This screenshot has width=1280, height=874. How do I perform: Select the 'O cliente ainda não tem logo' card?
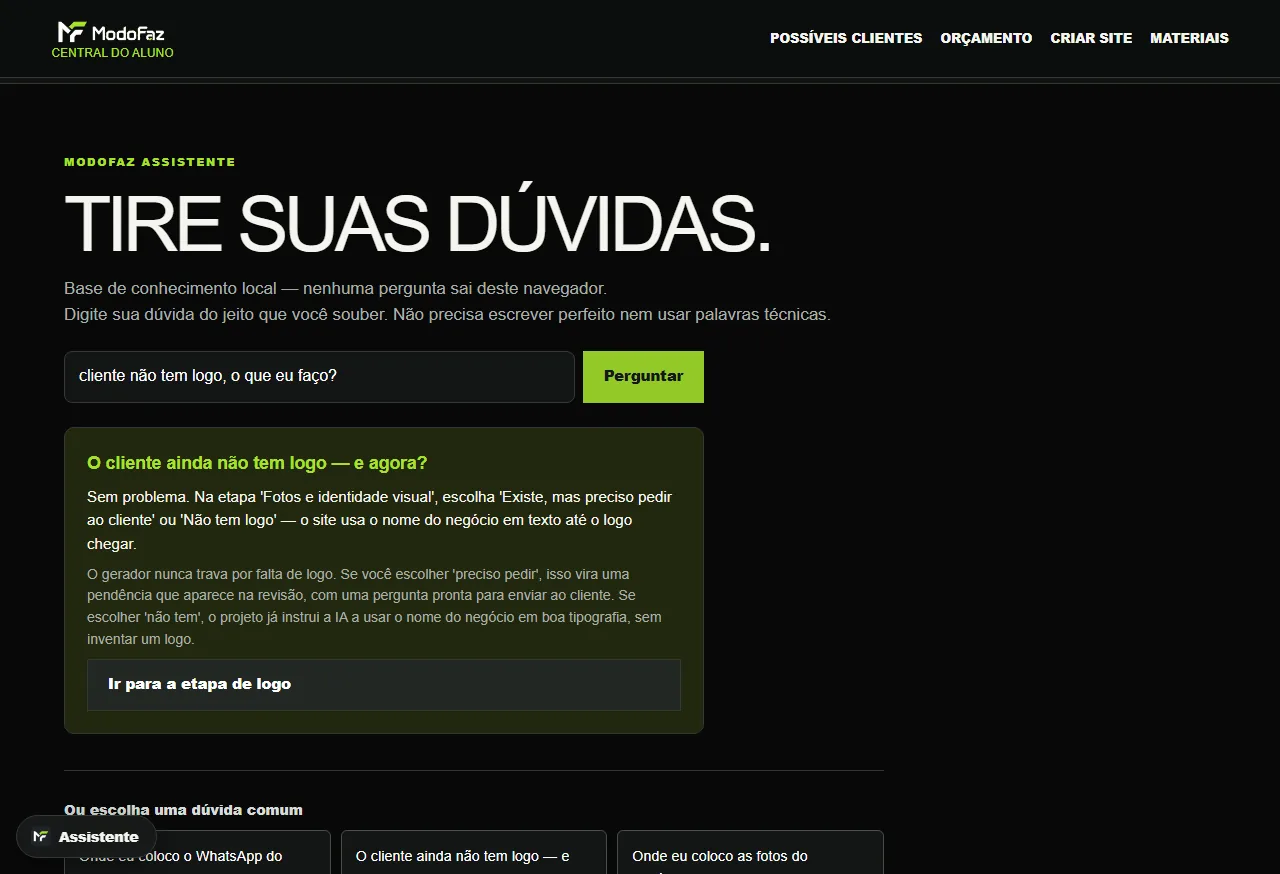point(474,852)
